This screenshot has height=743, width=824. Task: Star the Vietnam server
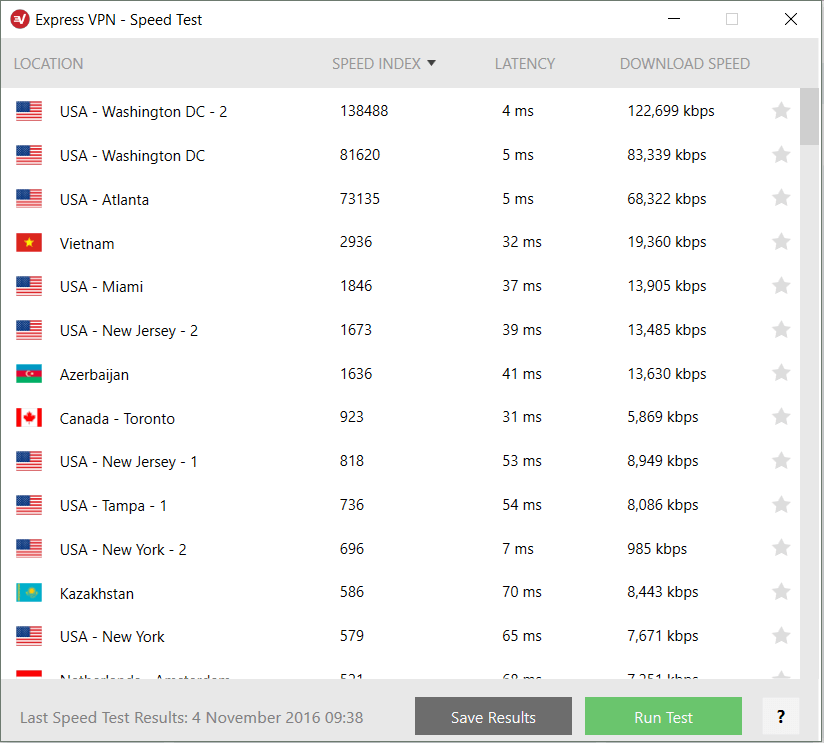pyautogui.click(x=781, y=242)
